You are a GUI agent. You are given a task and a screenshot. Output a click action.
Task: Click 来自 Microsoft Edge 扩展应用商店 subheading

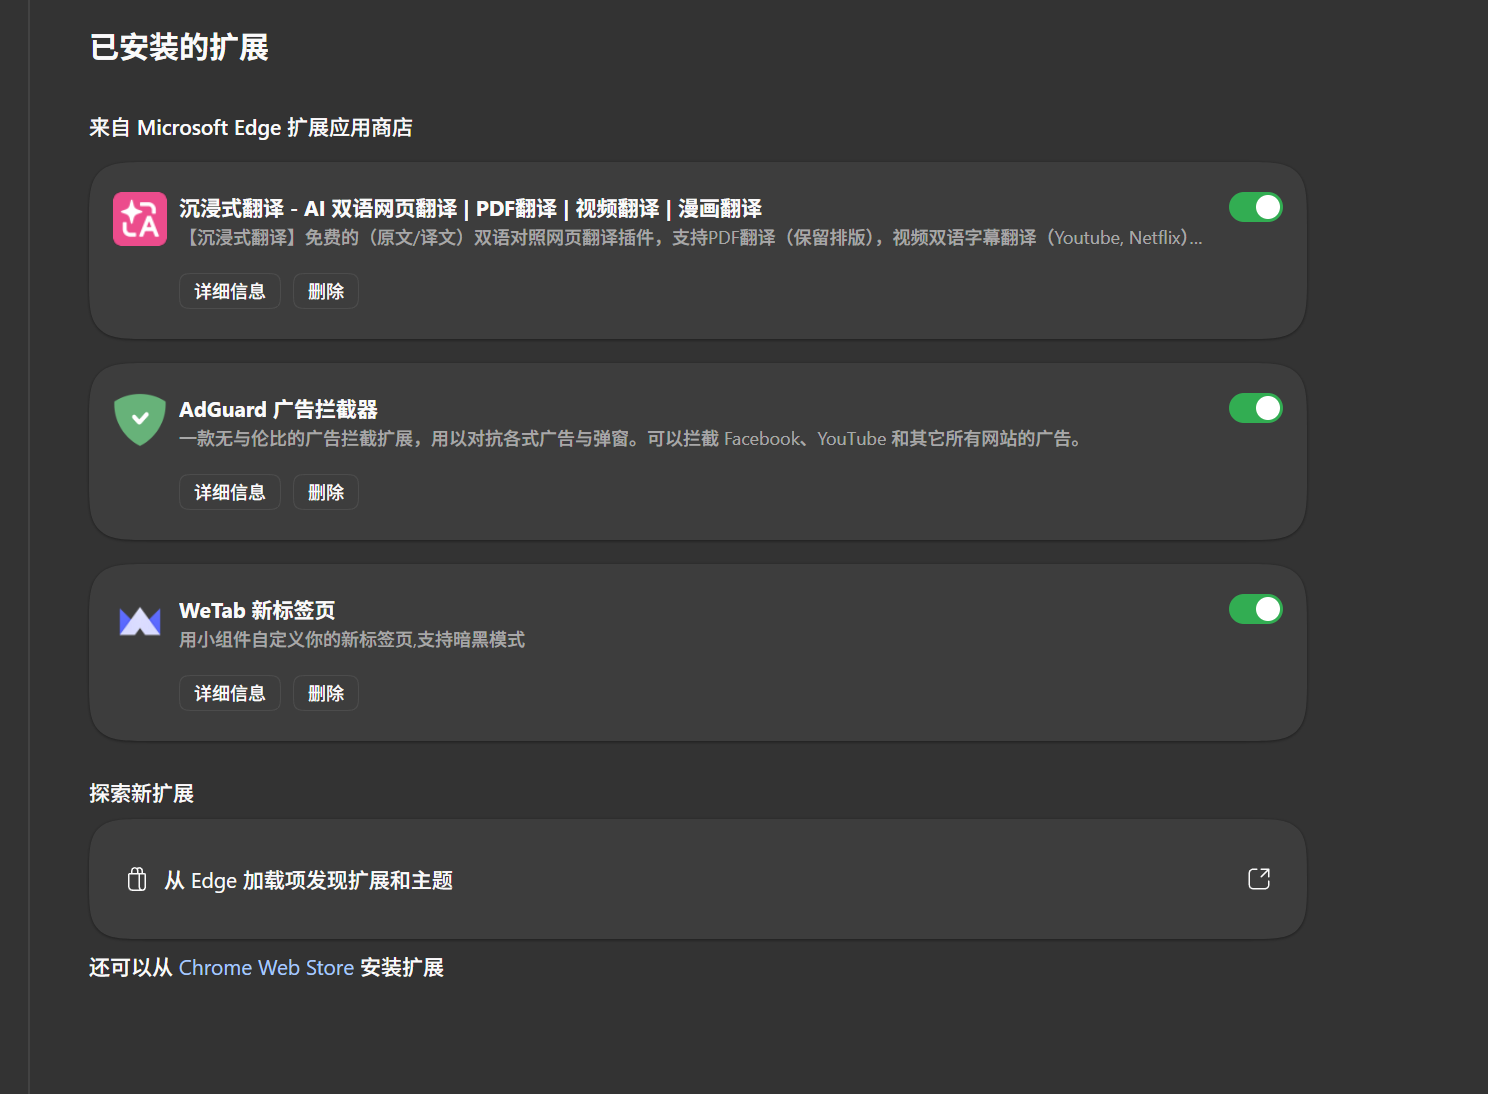(x=251, y=128)
